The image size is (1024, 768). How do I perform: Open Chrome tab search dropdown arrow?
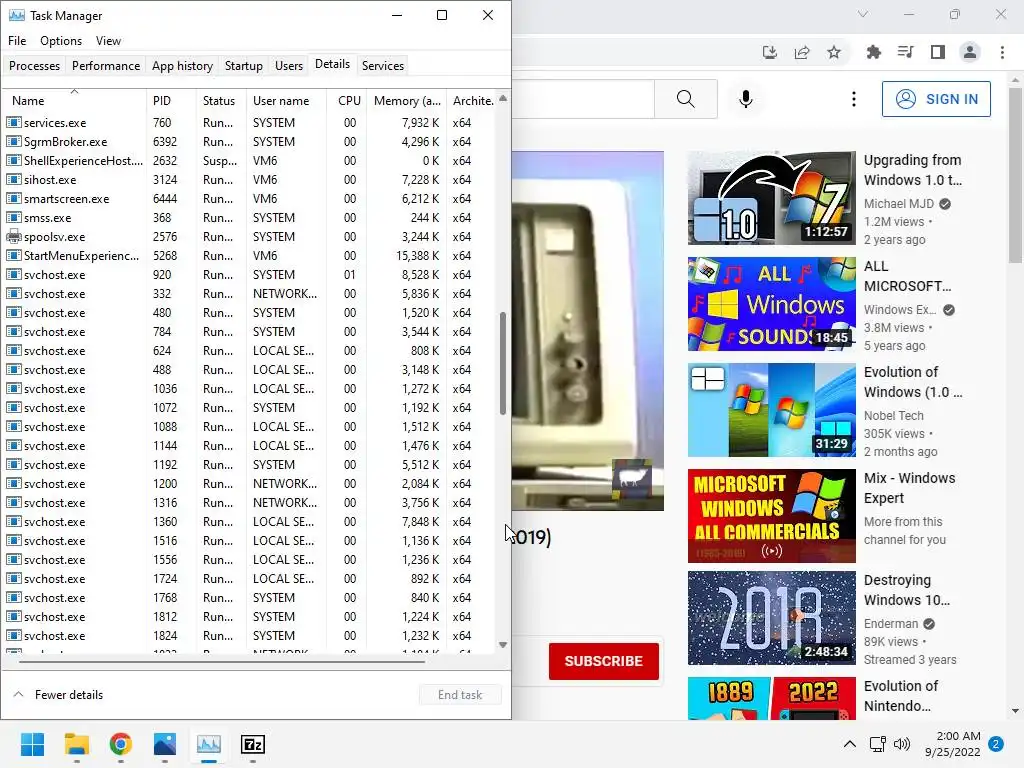click(x=863, y=14)
